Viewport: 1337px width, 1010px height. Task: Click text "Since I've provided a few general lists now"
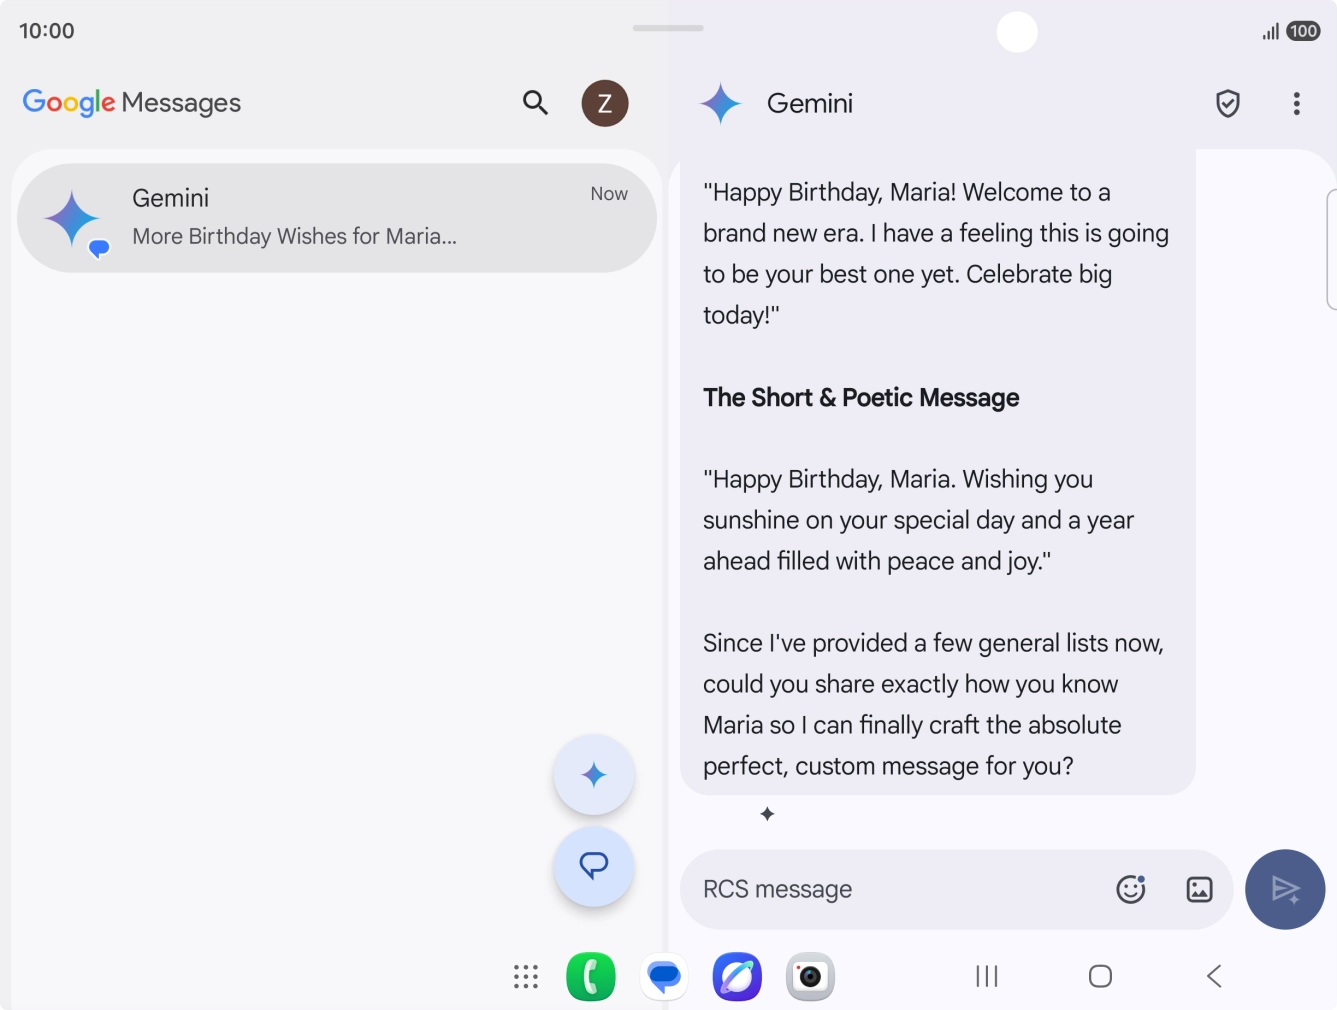click(932, 643)
